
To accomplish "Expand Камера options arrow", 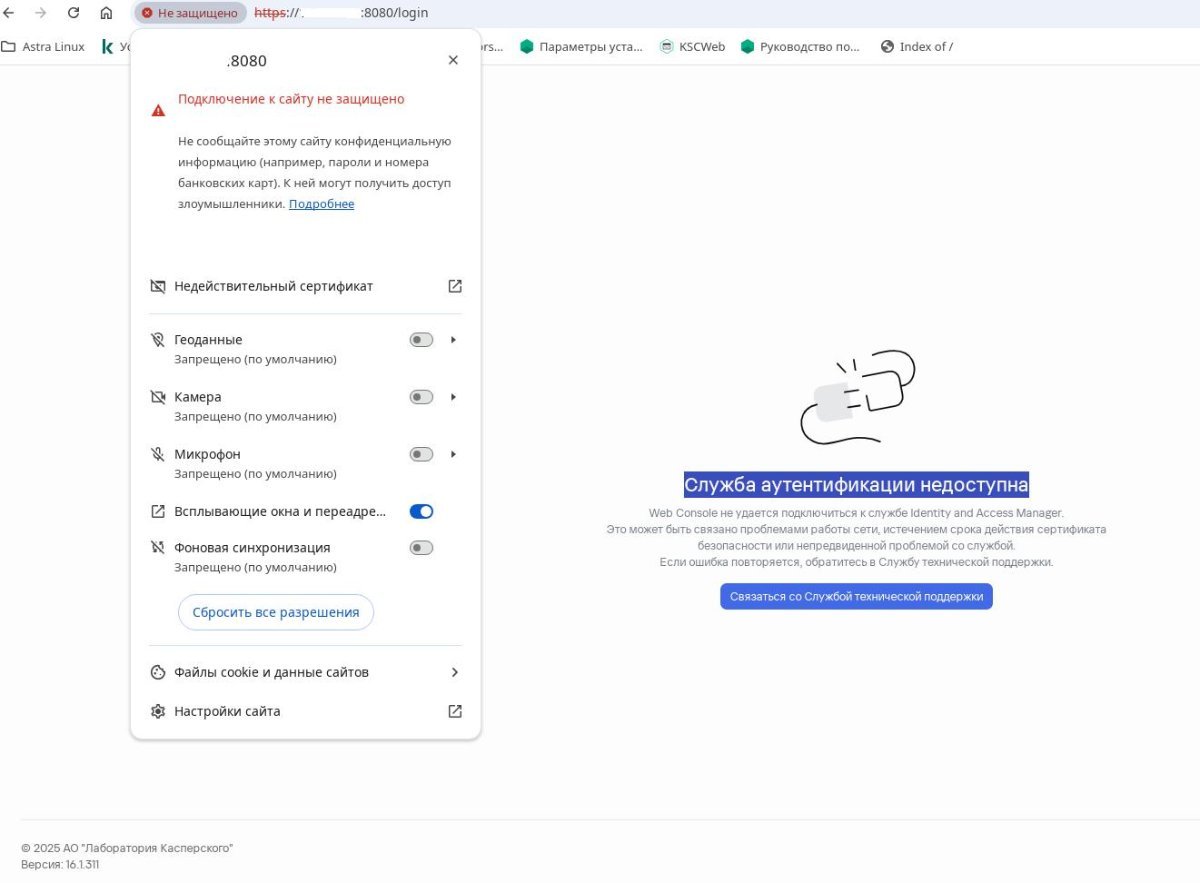I will click(x=453, y=397).
